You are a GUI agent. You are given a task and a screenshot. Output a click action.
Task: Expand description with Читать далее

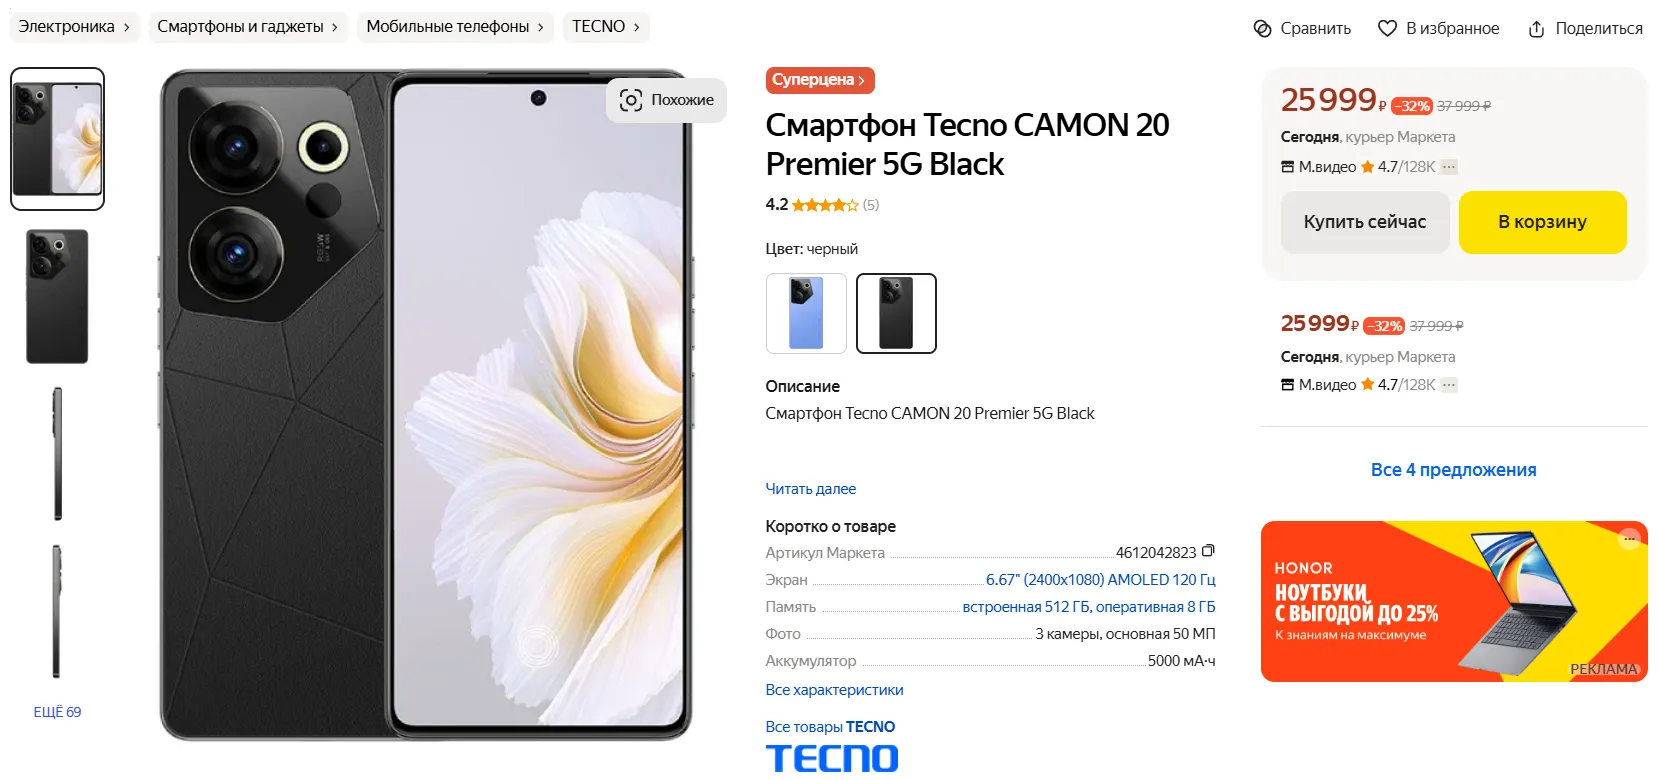coord(810,489)
